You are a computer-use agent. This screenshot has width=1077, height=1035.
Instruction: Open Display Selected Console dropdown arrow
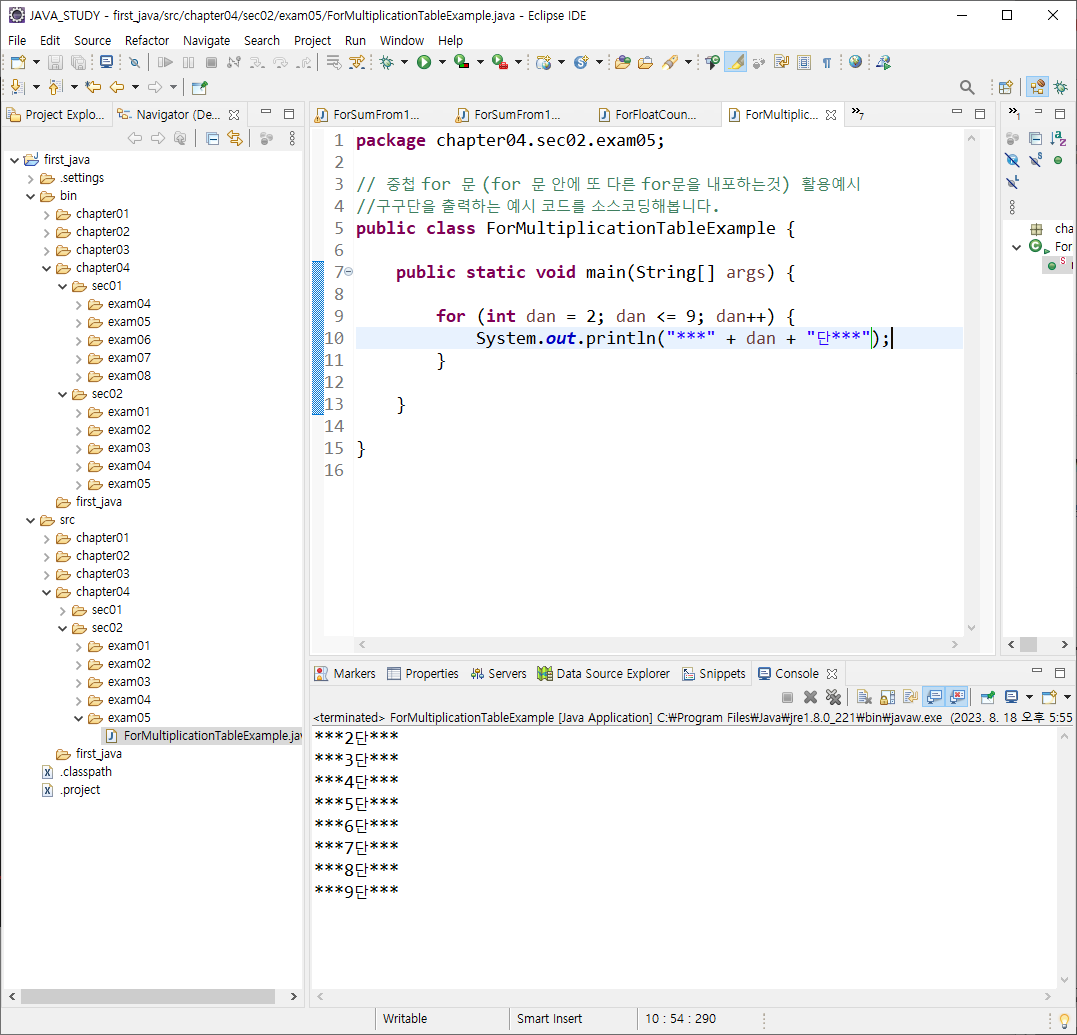tap(1028, 697)
